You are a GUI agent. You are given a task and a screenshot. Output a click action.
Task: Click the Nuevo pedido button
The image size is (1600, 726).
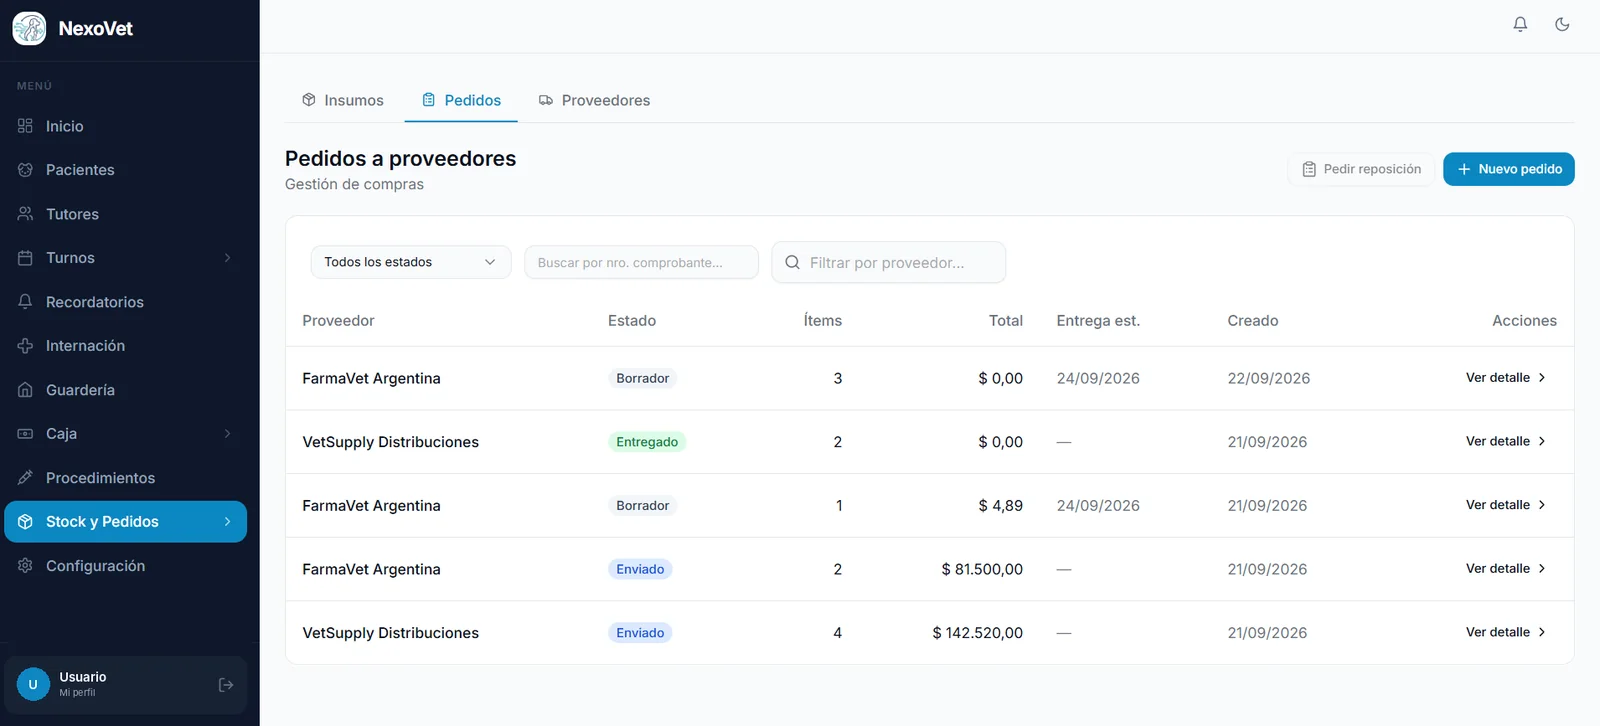[x=1509, y=169]
